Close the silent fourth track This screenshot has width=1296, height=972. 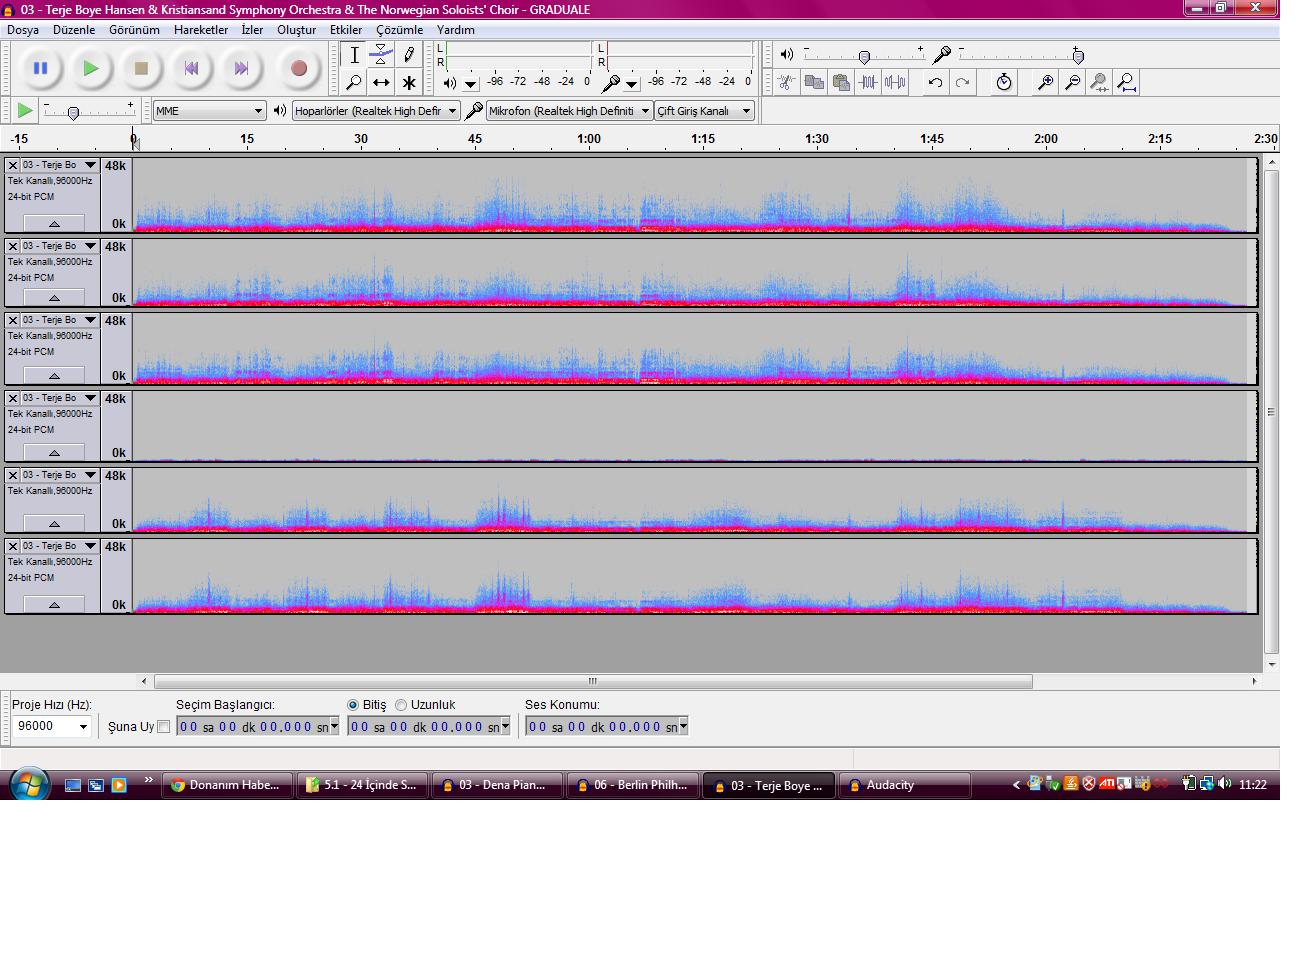(x=13, y=398)
